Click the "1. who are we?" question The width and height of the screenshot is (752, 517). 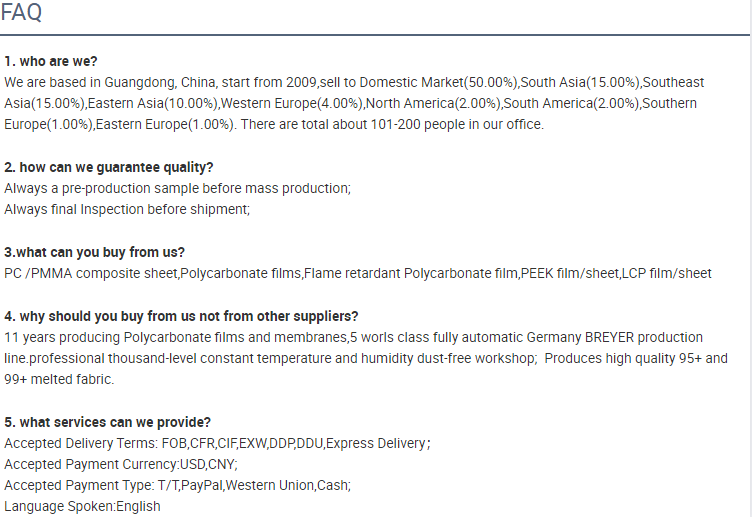click(x=51, y=61)
